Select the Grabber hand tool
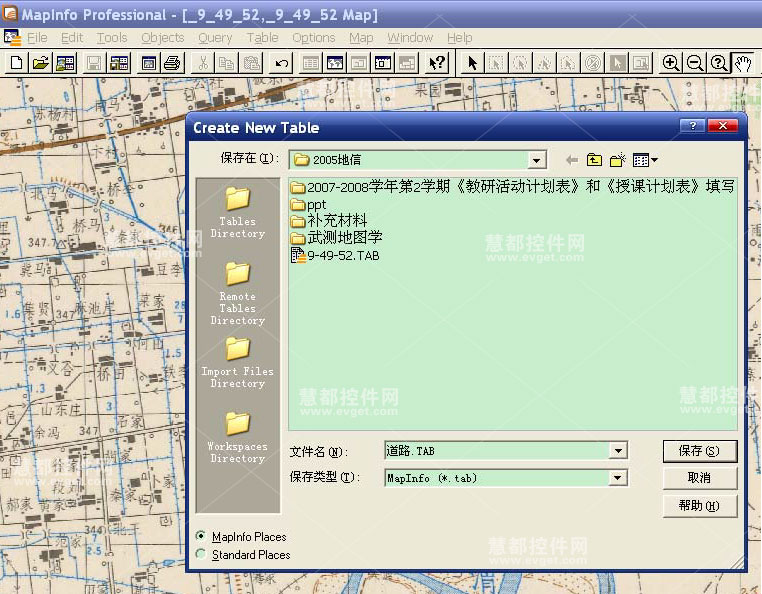Image resolution: width=762 pixels, height=594 pixels. click(x=743, y=63)
